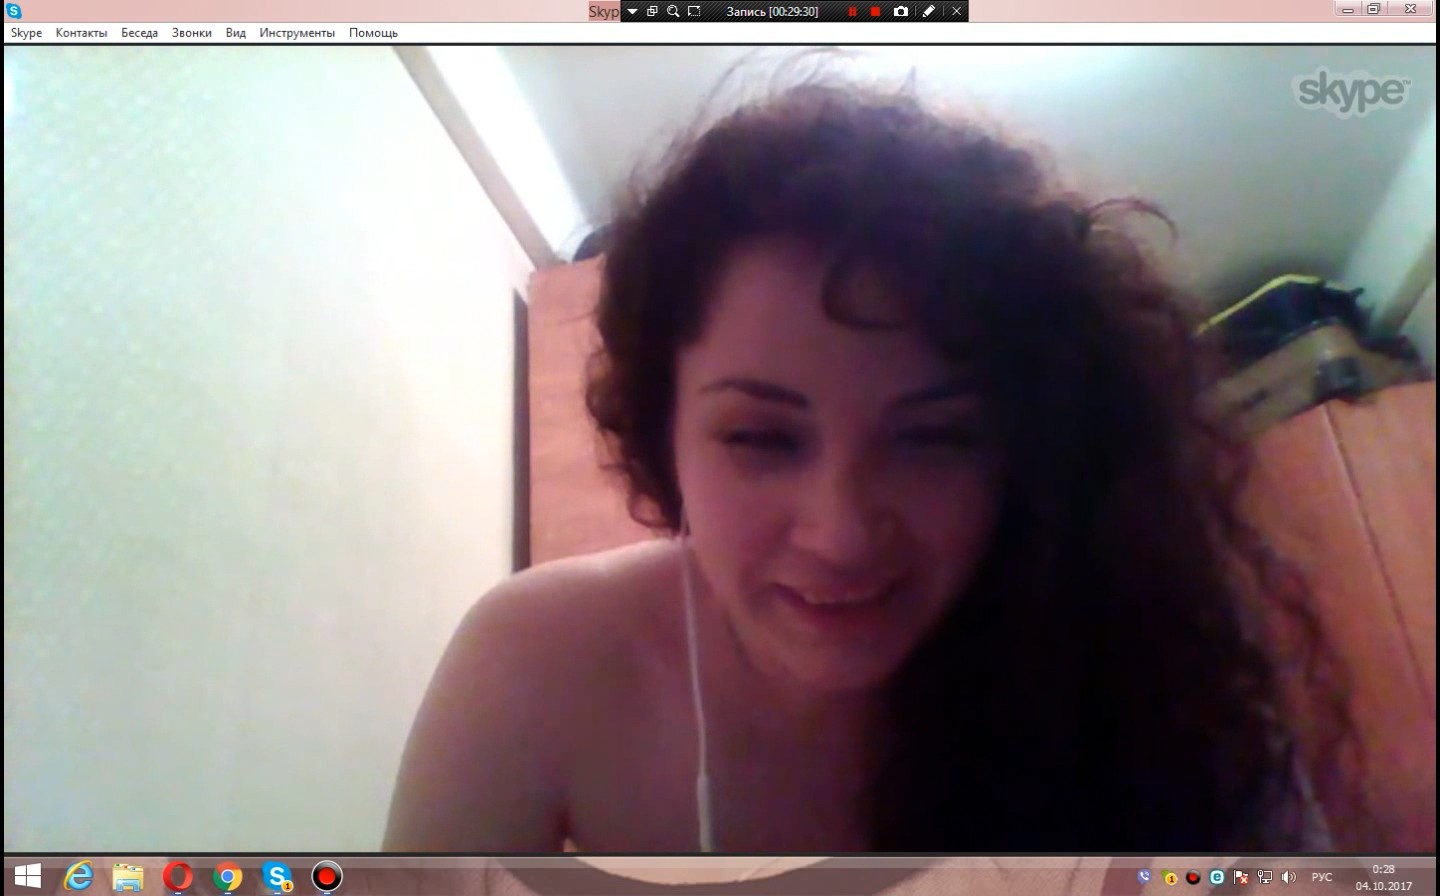This screenshot has width=1440, height=896.
Task: Select the region capture icon in recorder
Action: pos(694,12)
